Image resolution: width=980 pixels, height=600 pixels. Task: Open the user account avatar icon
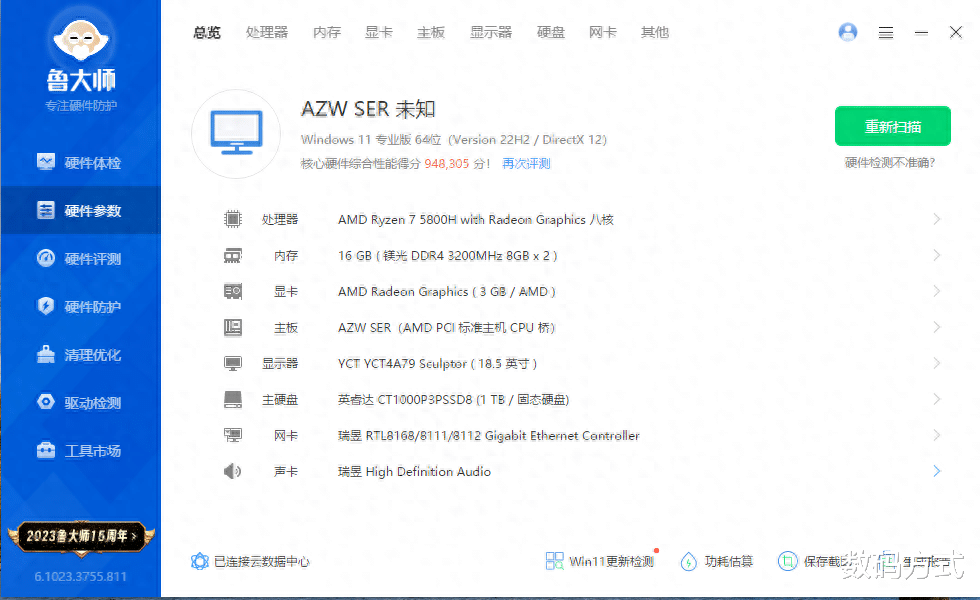848,32
